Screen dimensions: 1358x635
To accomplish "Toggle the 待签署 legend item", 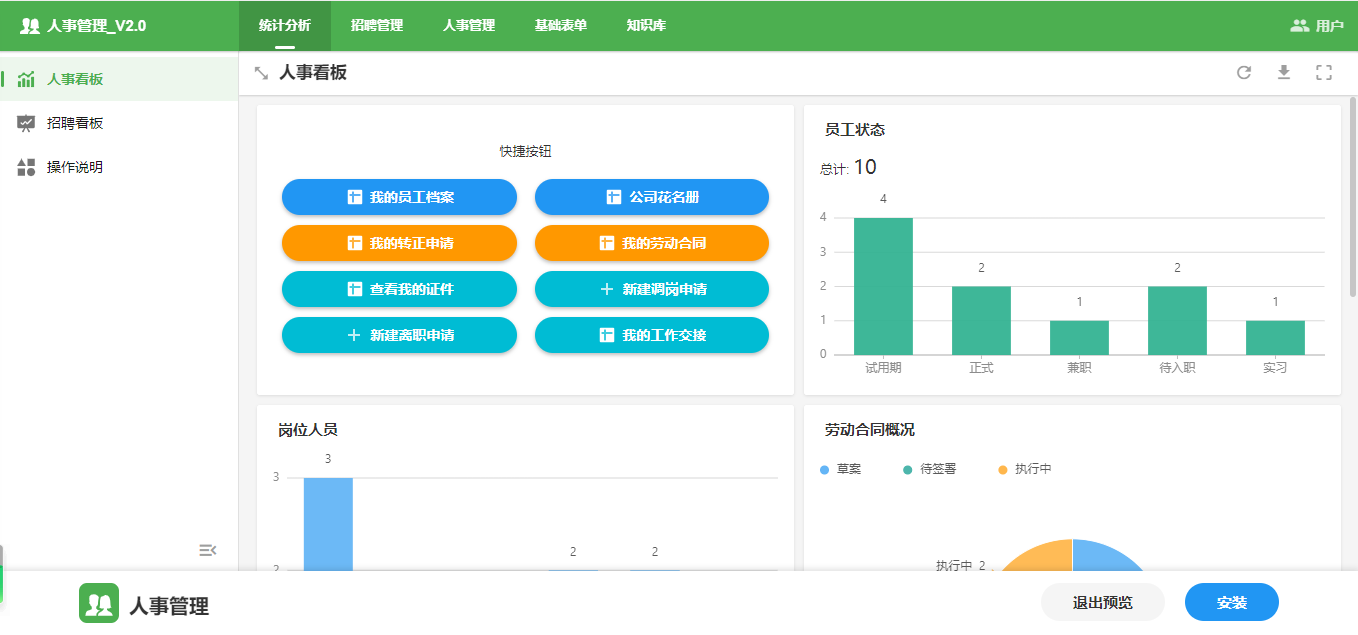I will point(929,469).
